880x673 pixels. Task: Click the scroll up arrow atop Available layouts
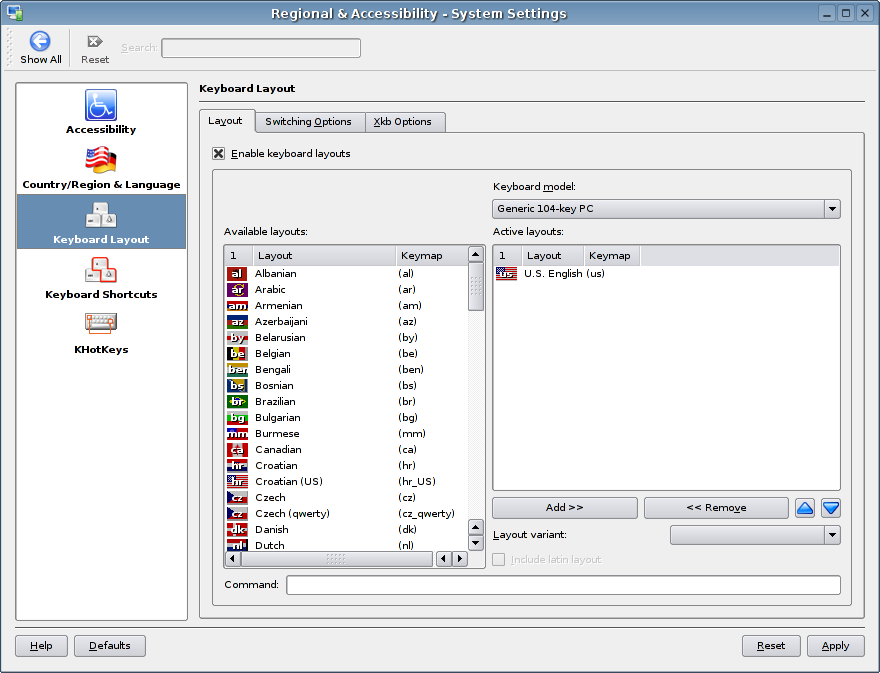click(476, 254)
